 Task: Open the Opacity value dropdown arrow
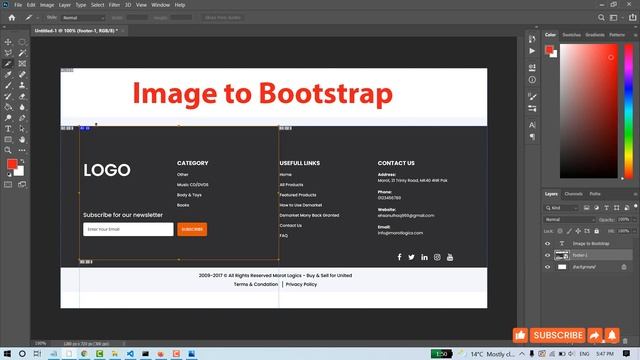pyautogui.click(x=634, y=220)
